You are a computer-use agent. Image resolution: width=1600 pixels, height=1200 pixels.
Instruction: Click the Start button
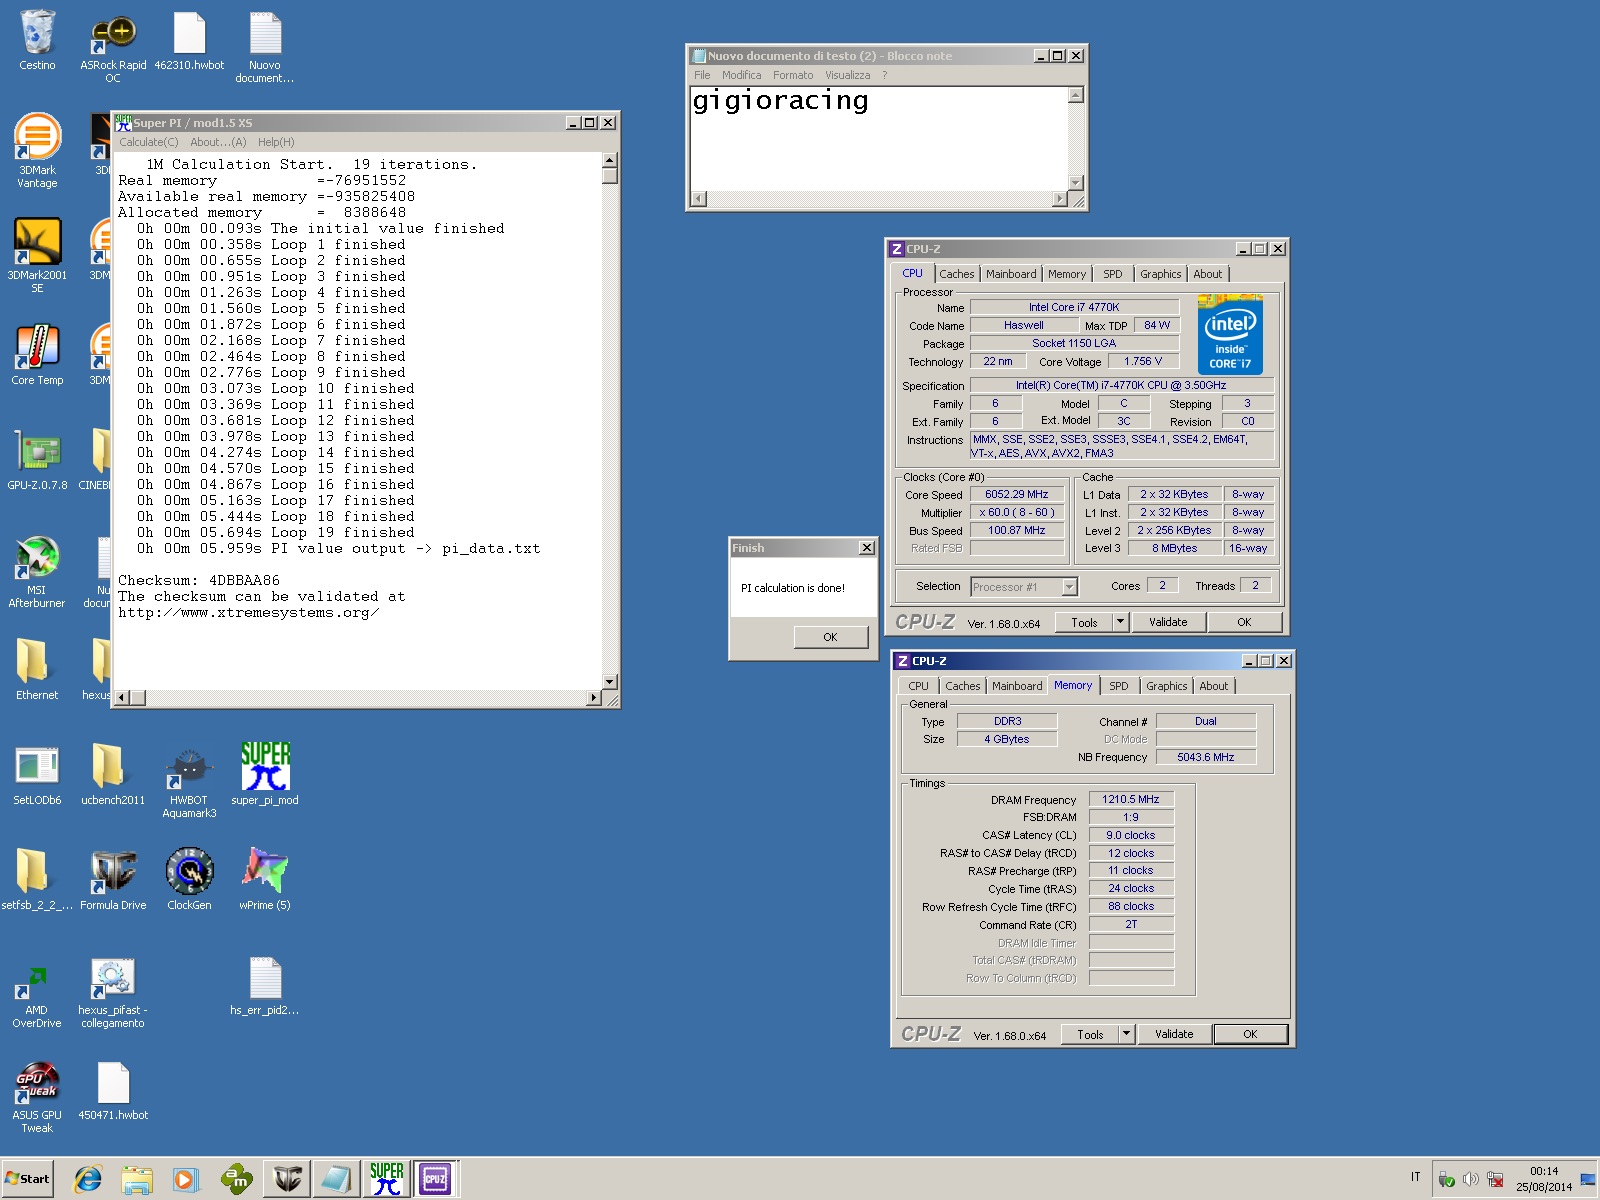[x=27, y=1179]
